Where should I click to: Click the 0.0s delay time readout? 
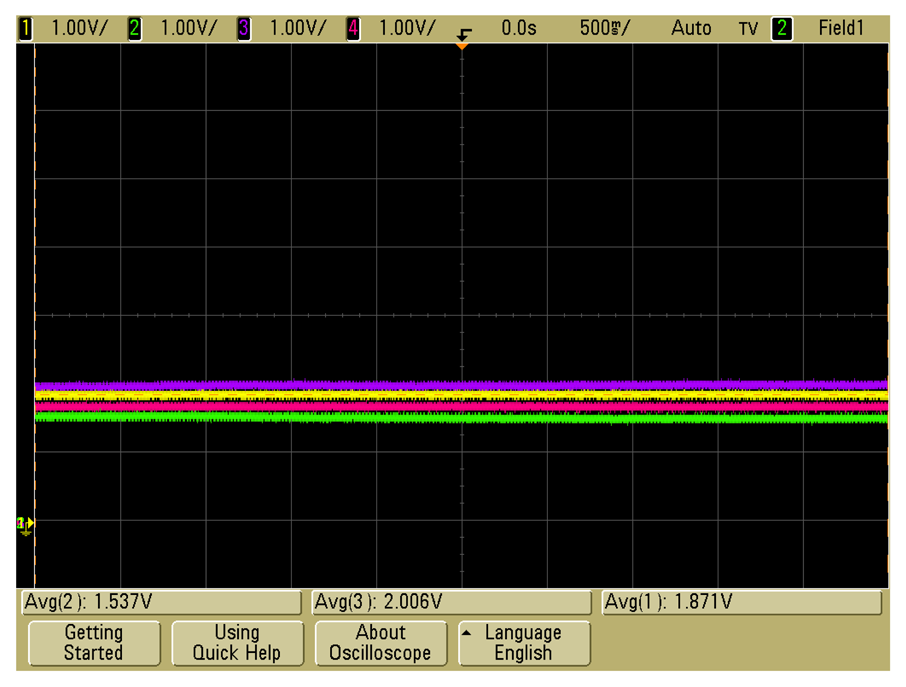tap(519, 28)
